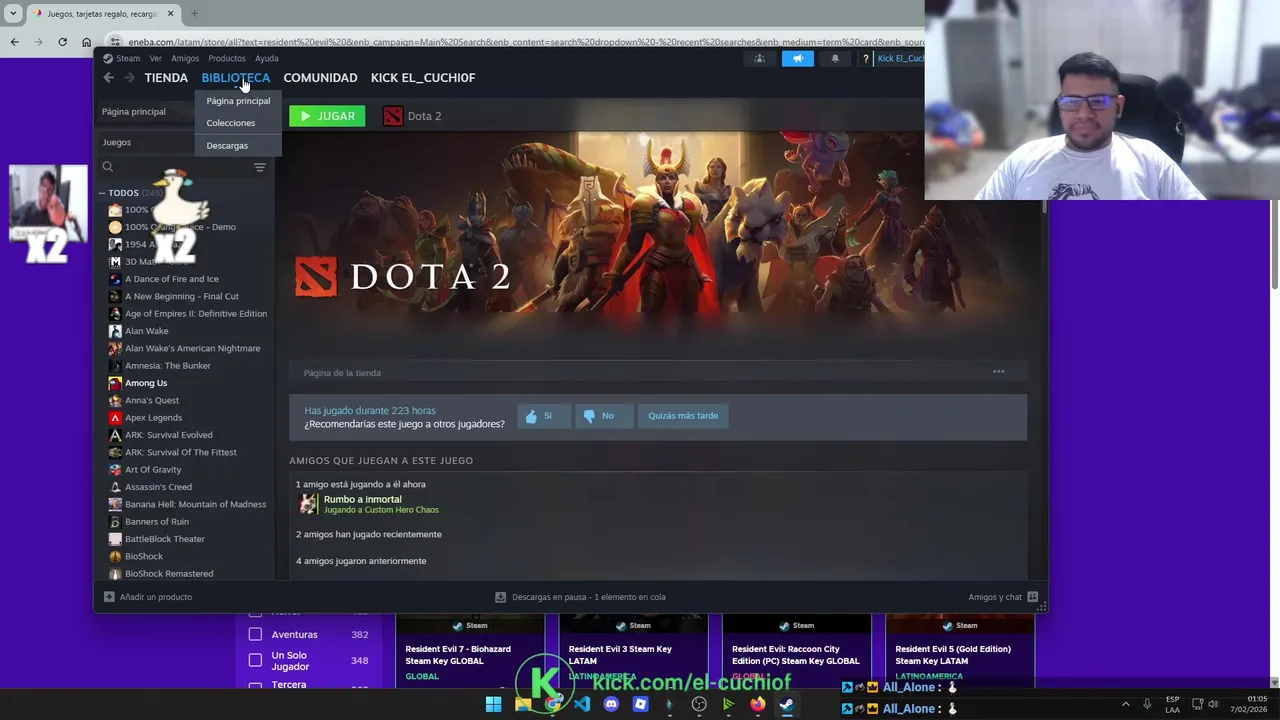The height and width of the screenshot is (720, 1280).
Task: Click the browser back arrow
Action: 14,42
